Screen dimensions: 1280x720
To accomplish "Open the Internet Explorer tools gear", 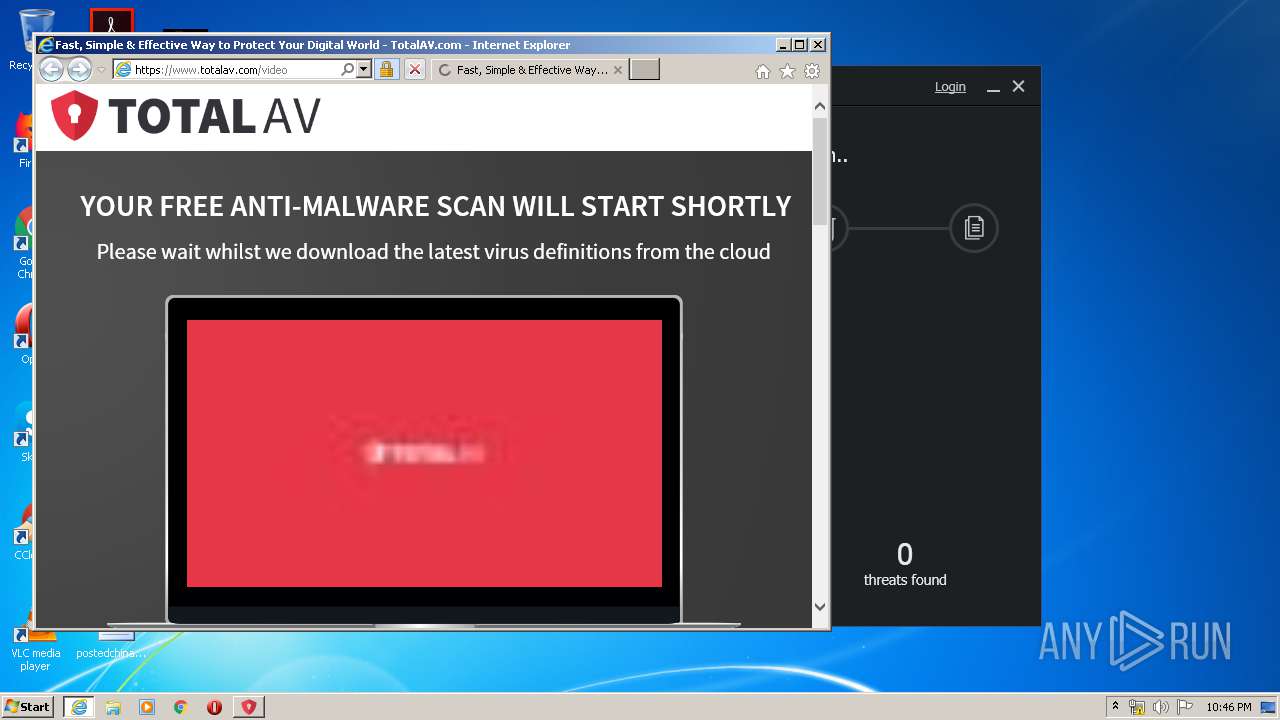I will 812,71.
